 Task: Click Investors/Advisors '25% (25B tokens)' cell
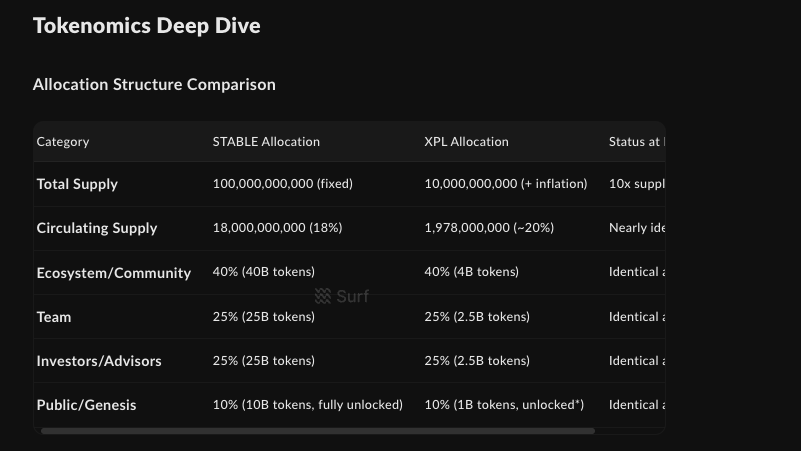tap(264, 361)
